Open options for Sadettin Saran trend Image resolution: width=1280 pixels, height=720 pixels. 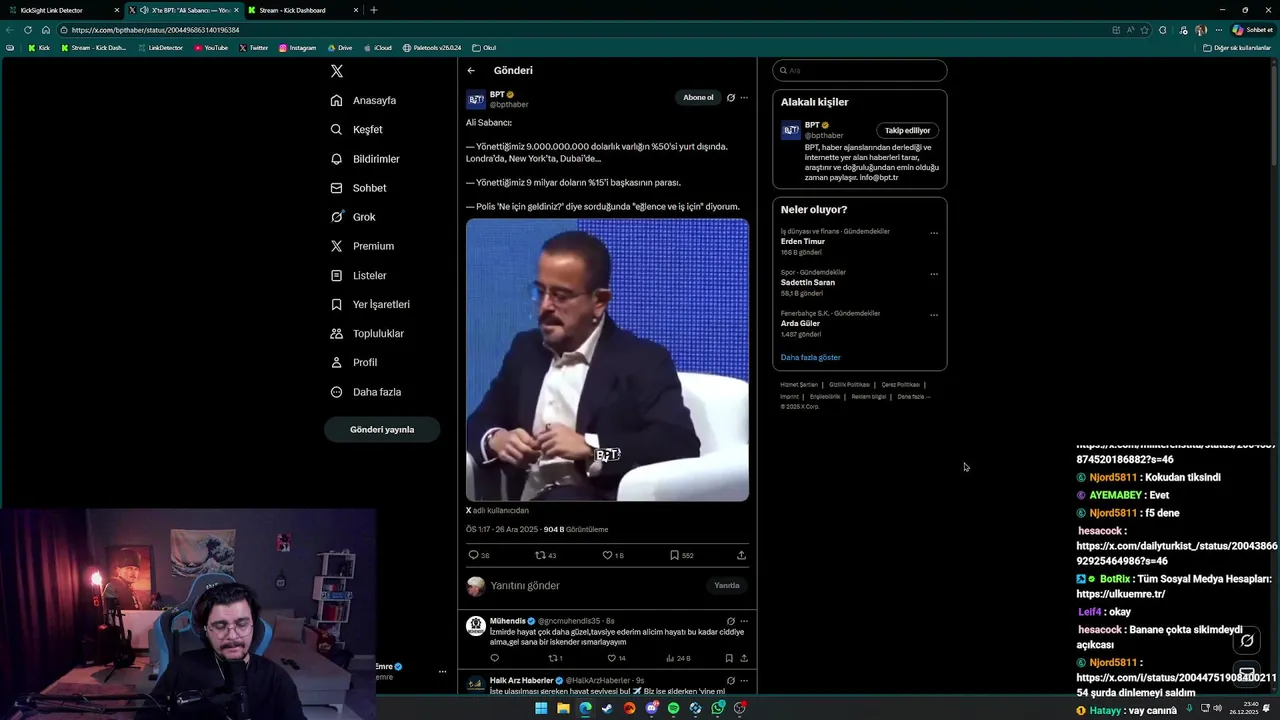pyautogui.click(x=934, y=274)
